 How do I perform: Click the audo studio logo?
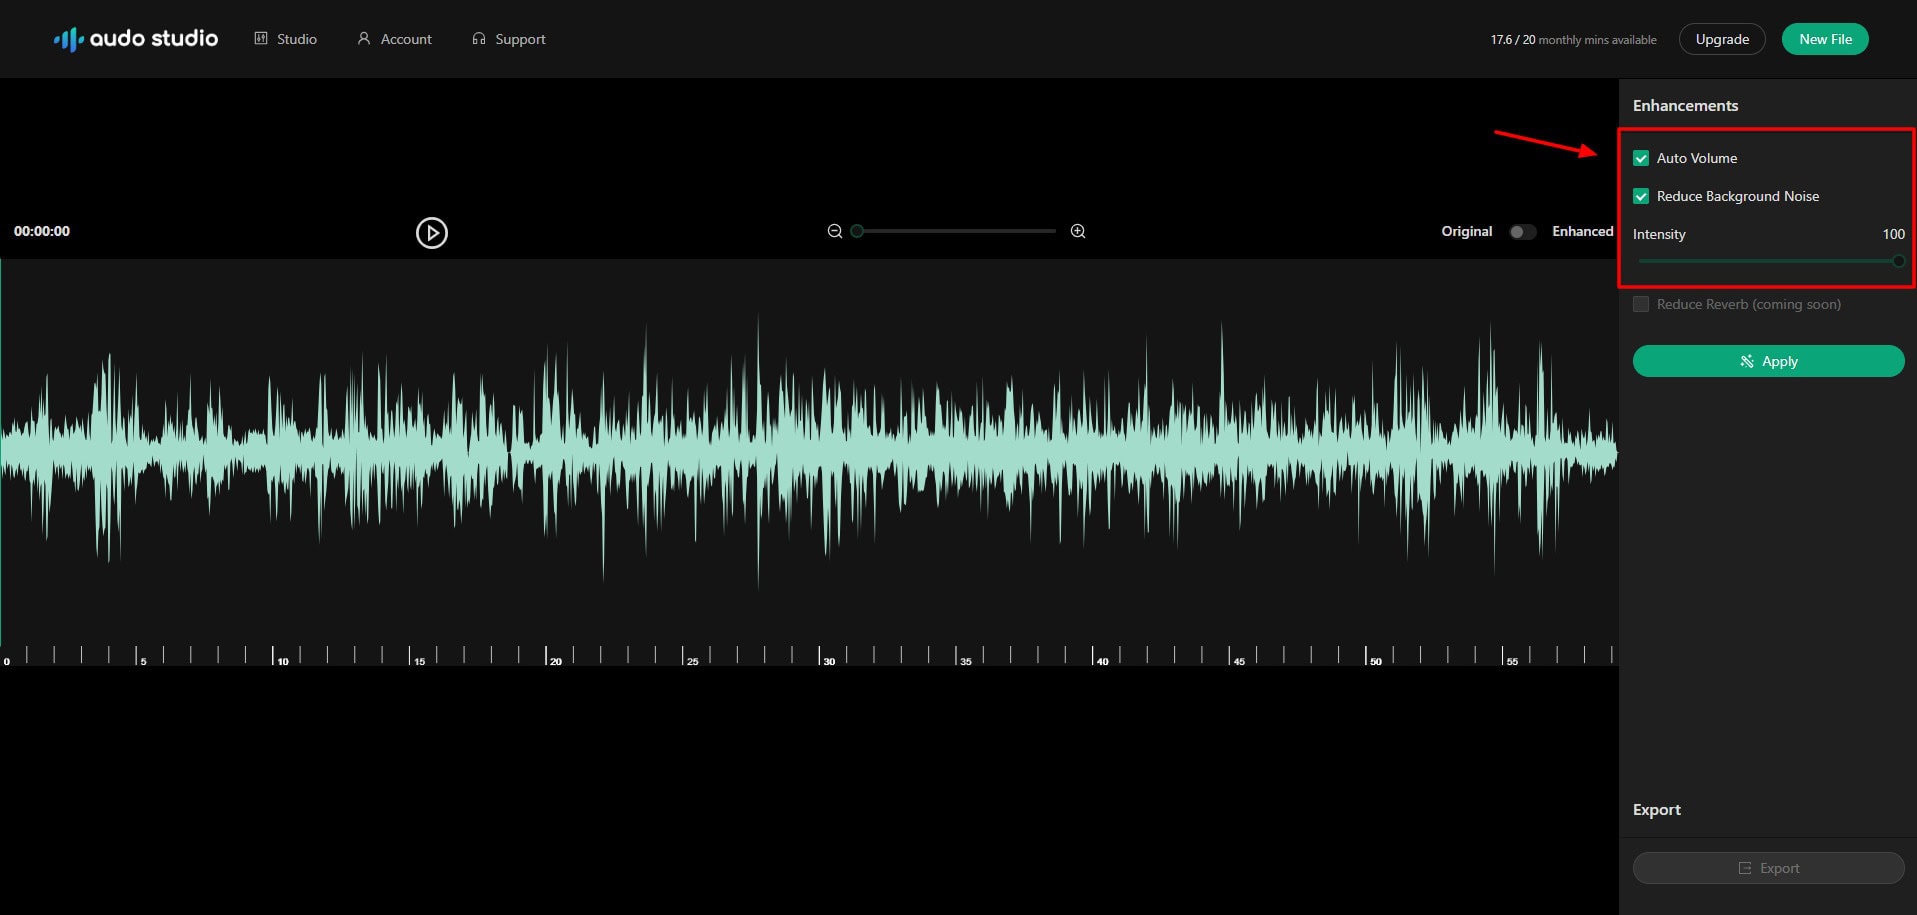[136, 39]
